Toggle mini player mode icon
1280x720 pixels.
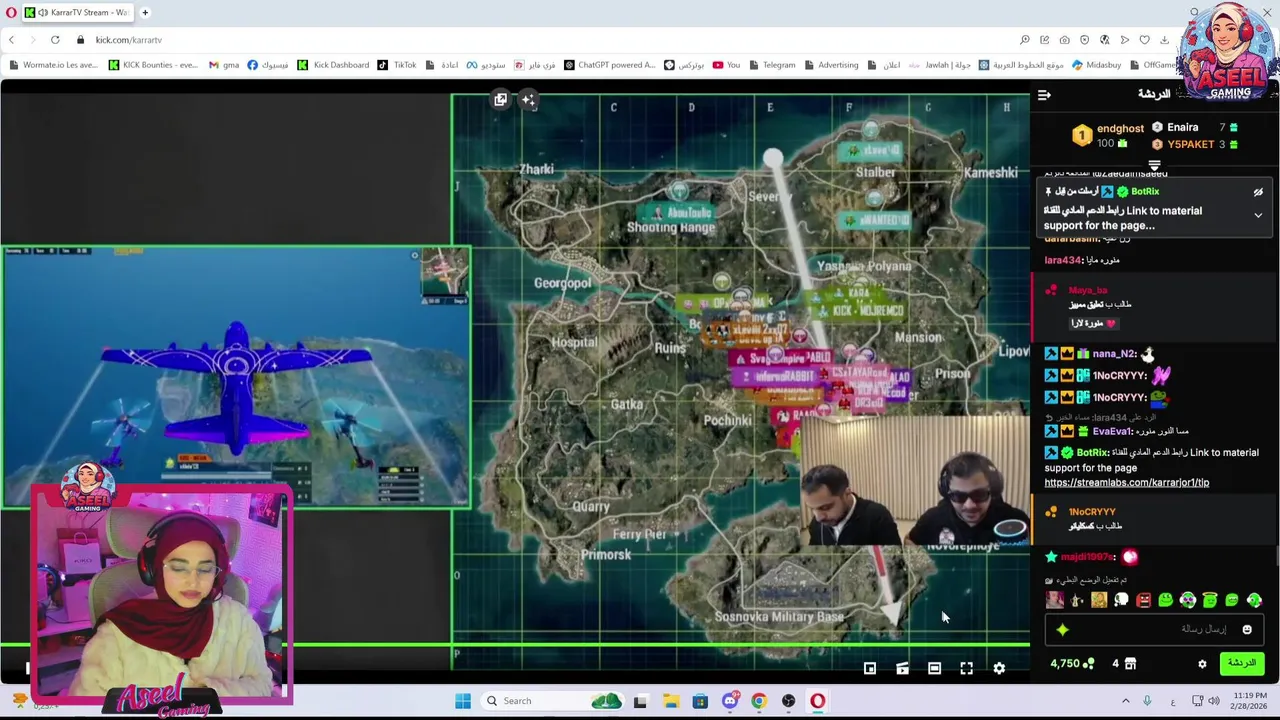[x=870, y=668]
